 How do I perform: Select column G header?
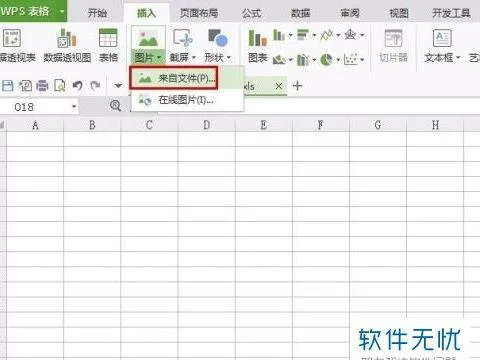[378, 125]
